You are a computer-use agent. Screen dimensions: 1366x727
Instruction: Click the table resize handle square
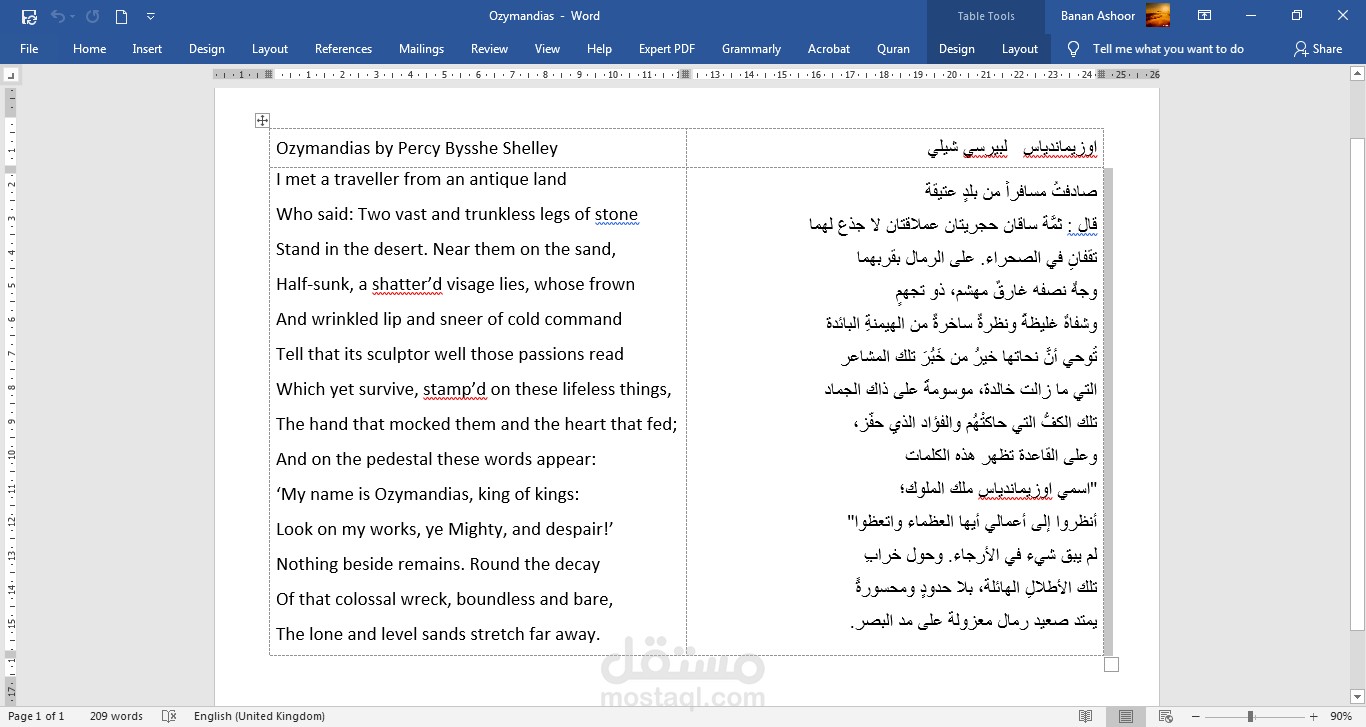click(x=1111, y=664)
